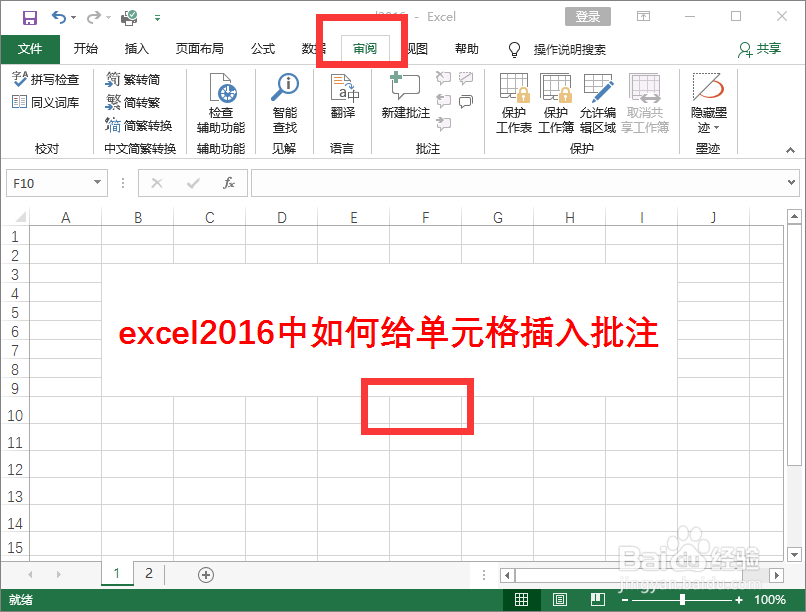Switch to Normal view in status bar
806x612 pixels.
(x=522, y=600)
